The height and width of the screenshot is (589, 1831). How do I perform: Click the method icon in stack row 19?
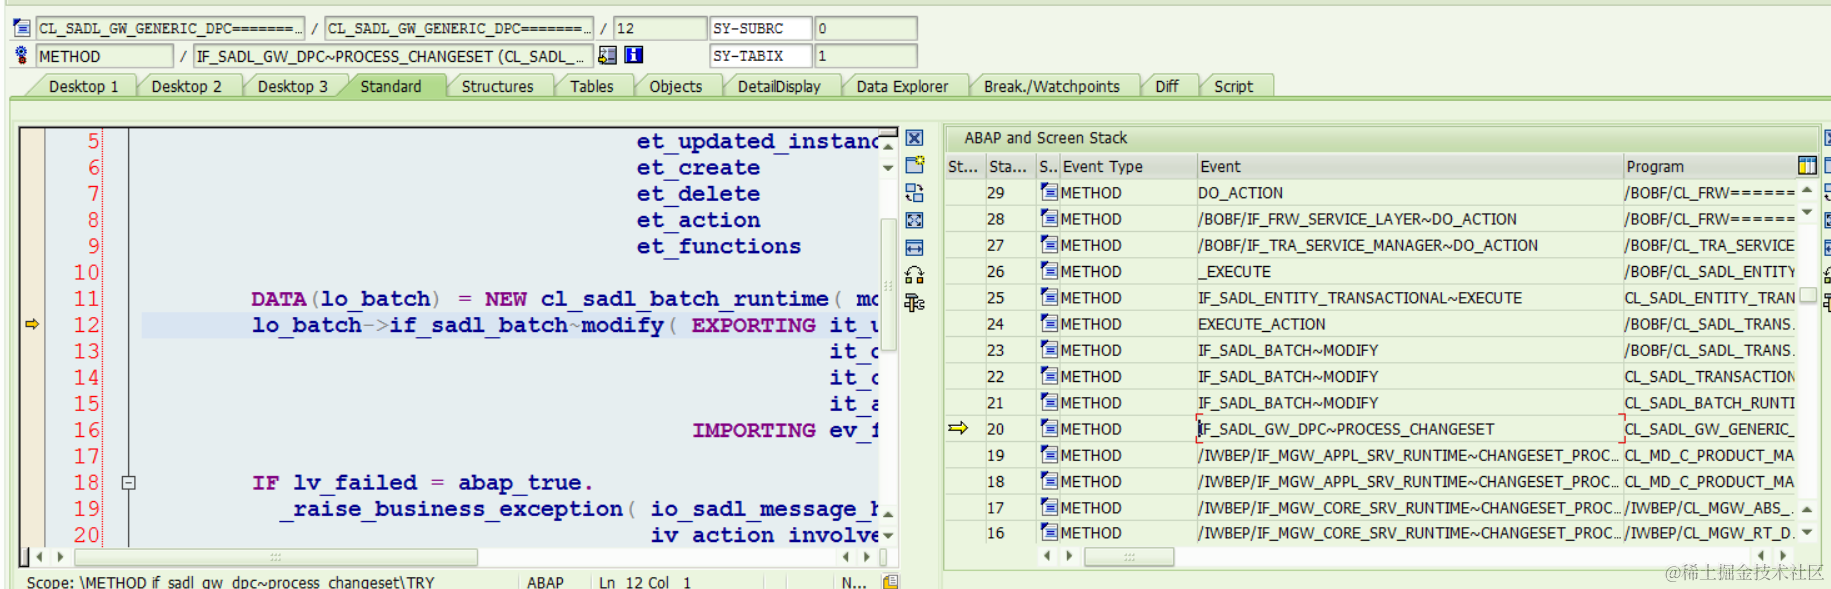pos(1049,454)
